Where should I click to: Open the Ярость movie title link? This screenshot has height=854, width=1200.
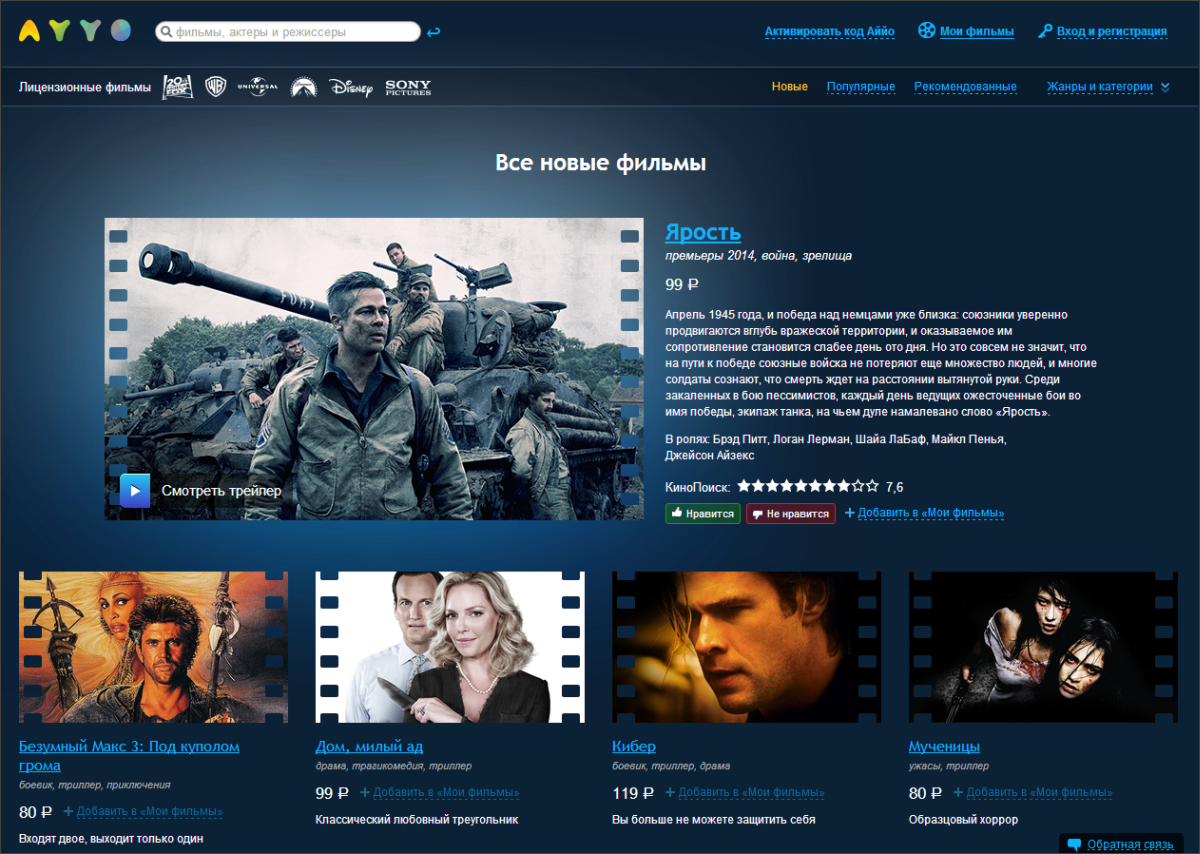[703, 232]
